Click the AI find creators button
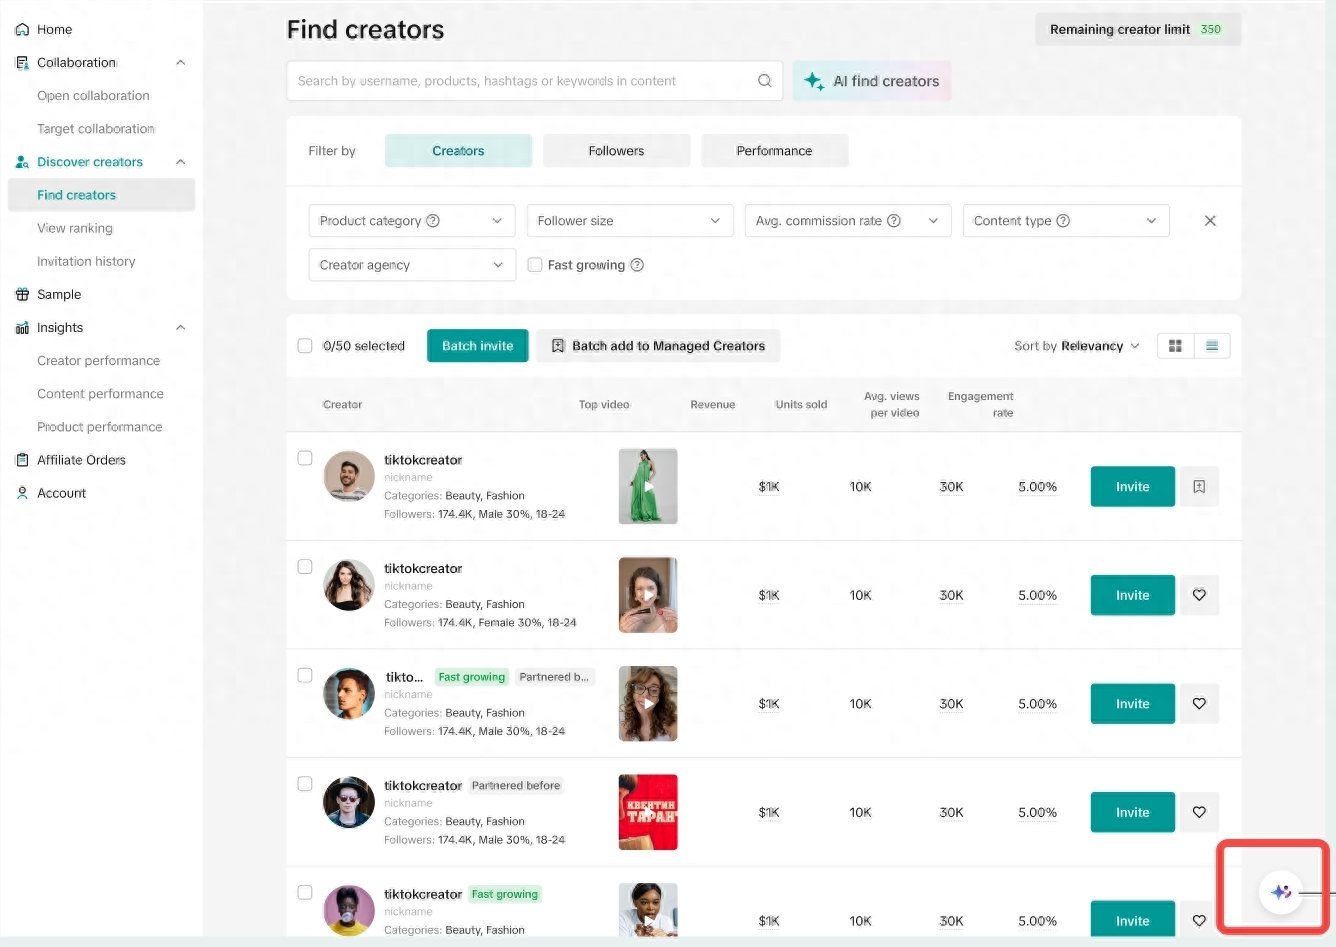The image size is (1336, 947). coord(872,81)
